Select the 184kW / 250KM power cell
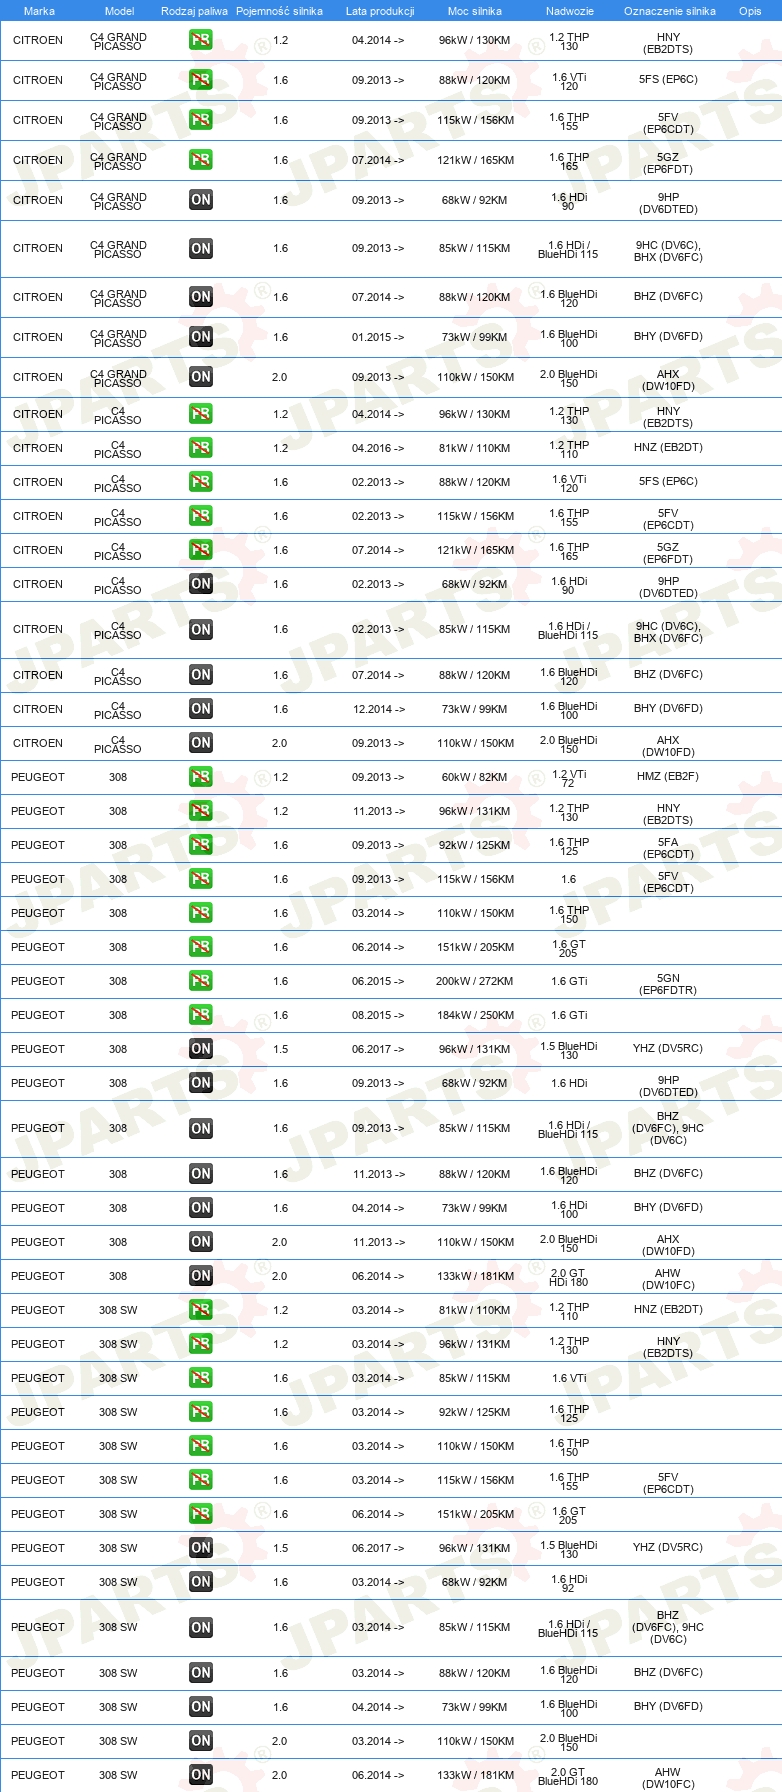Viewport: 782px width, 1792px height. pos(475,1016)
